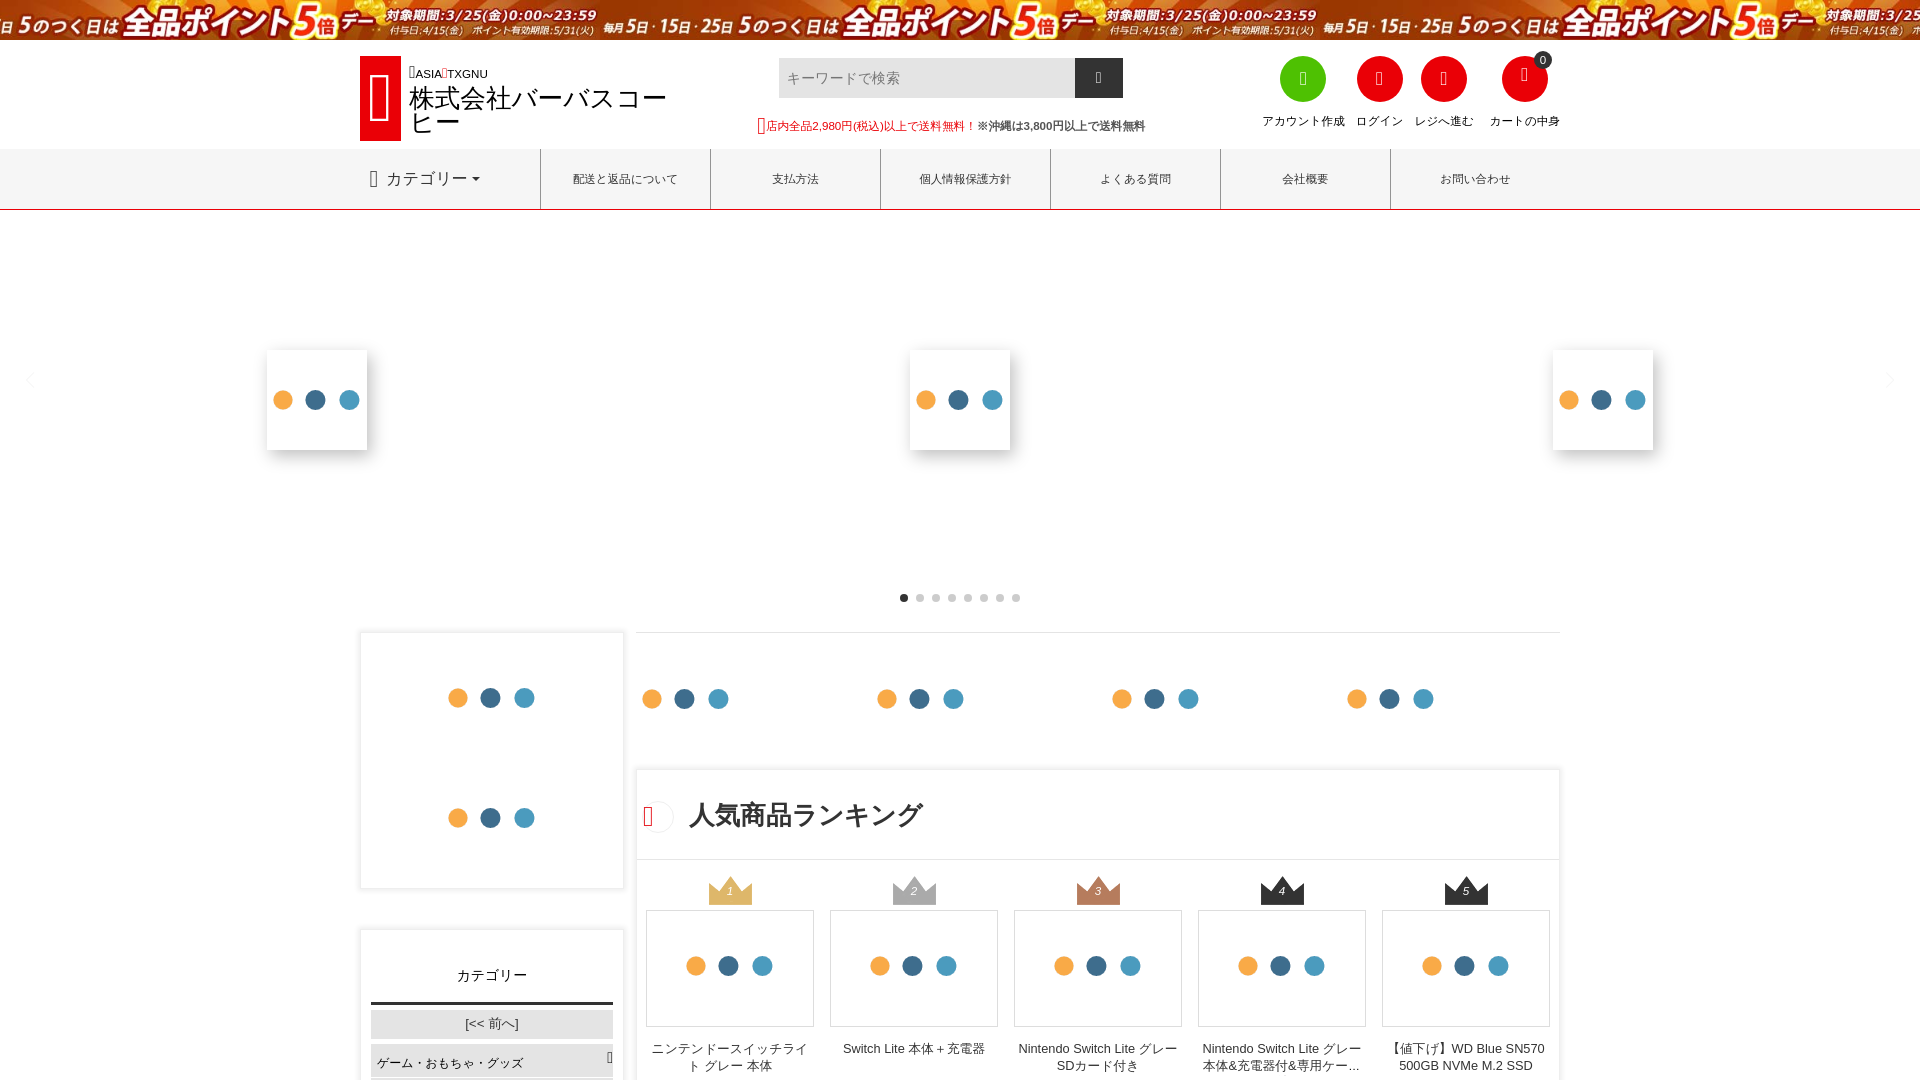Click the dark search button
The image size is (1920, 1080).
pos(1098,78)
